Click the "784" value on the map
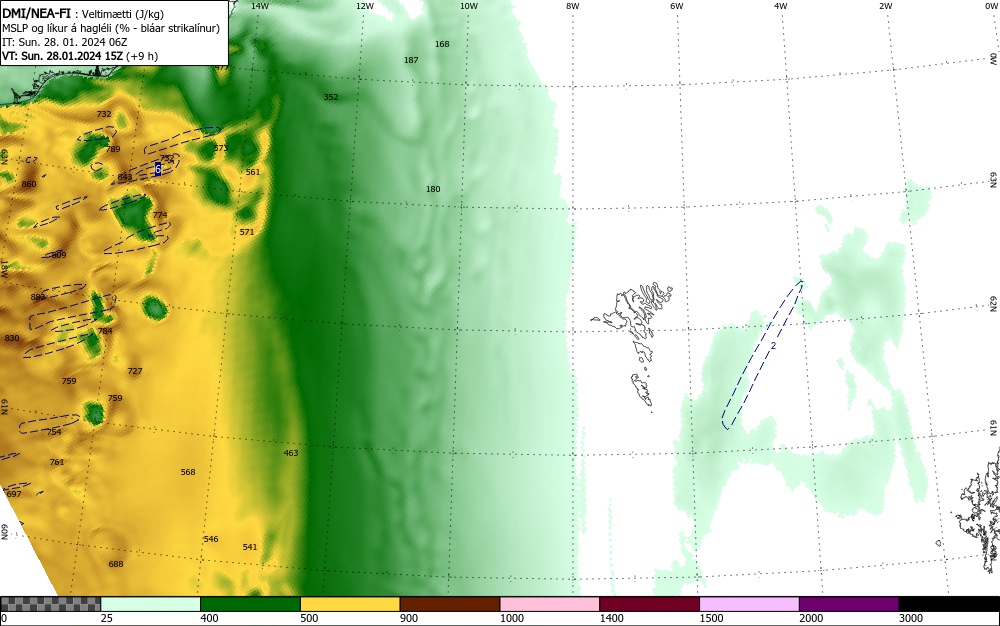The image size is (1000, 626). click(105, 331)
